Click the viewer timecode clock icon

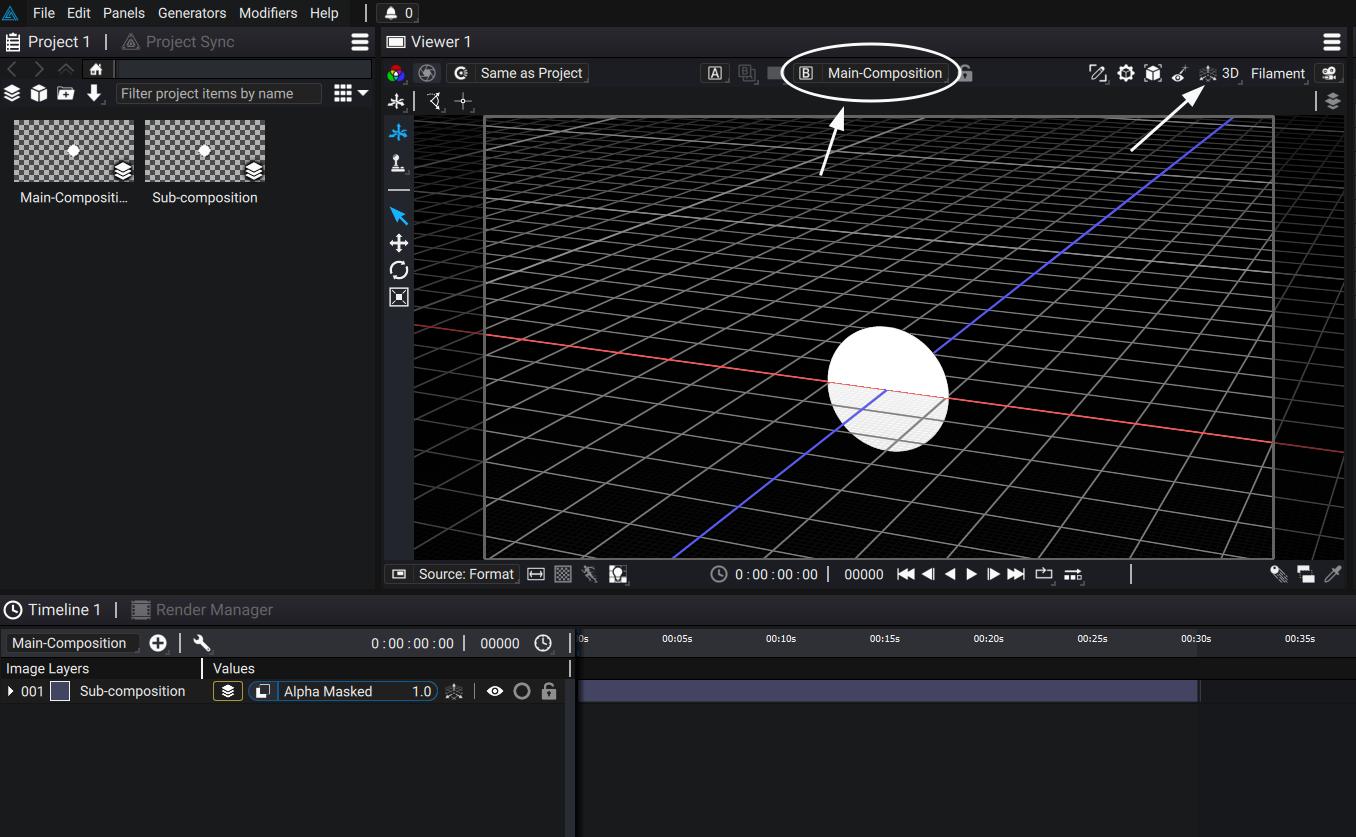click(719, 574)
